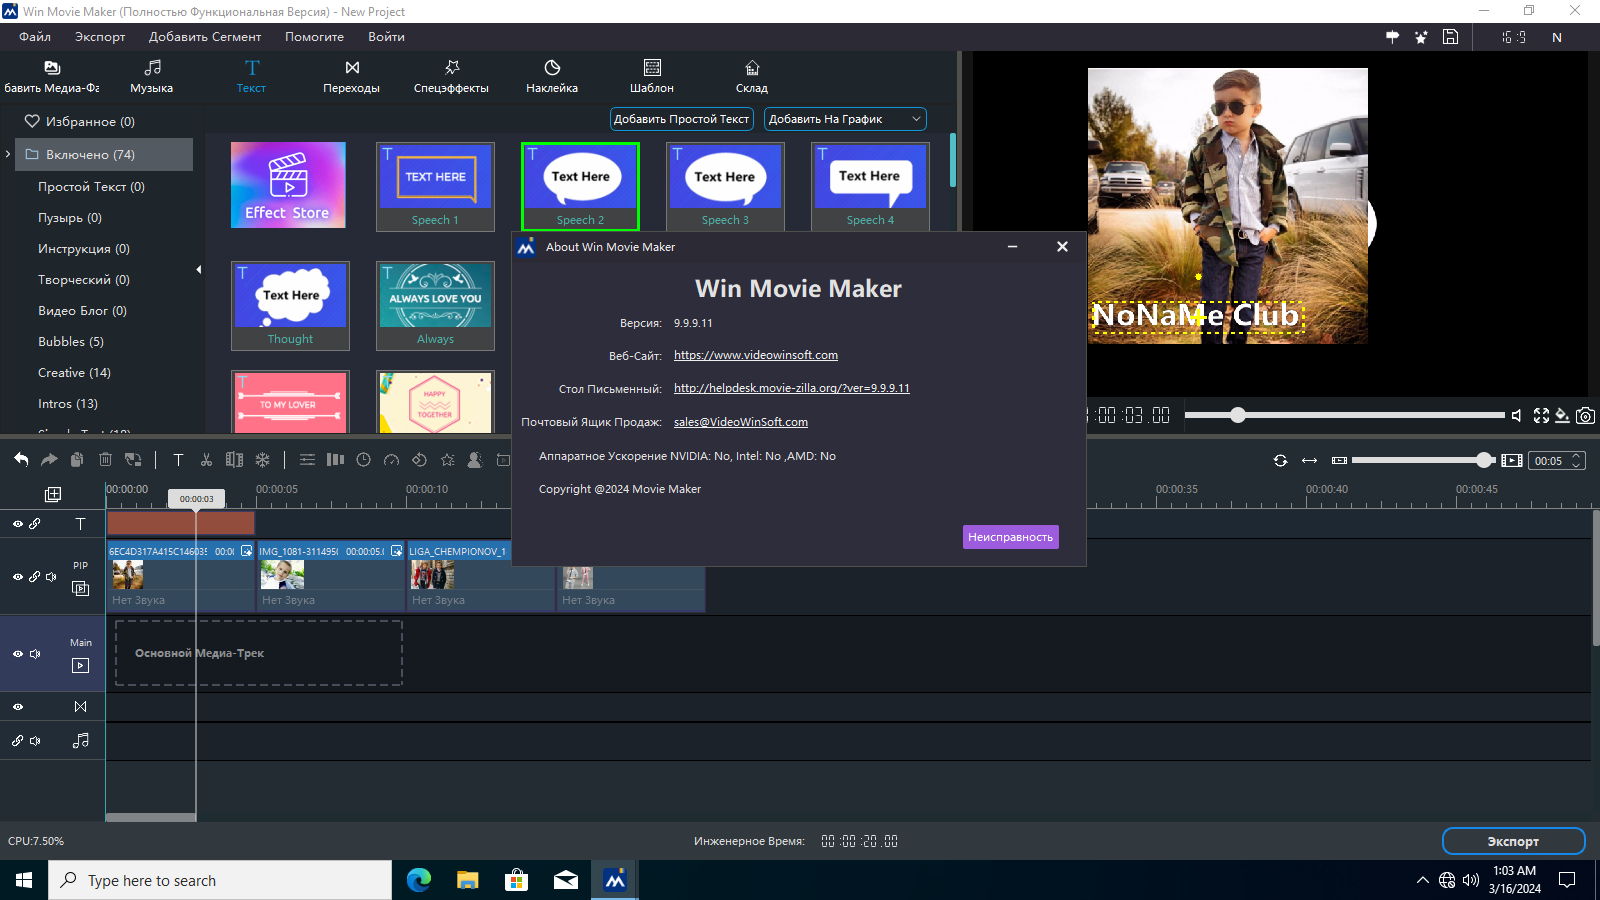Toggle visibility of the PIP track

click(18, 577)
